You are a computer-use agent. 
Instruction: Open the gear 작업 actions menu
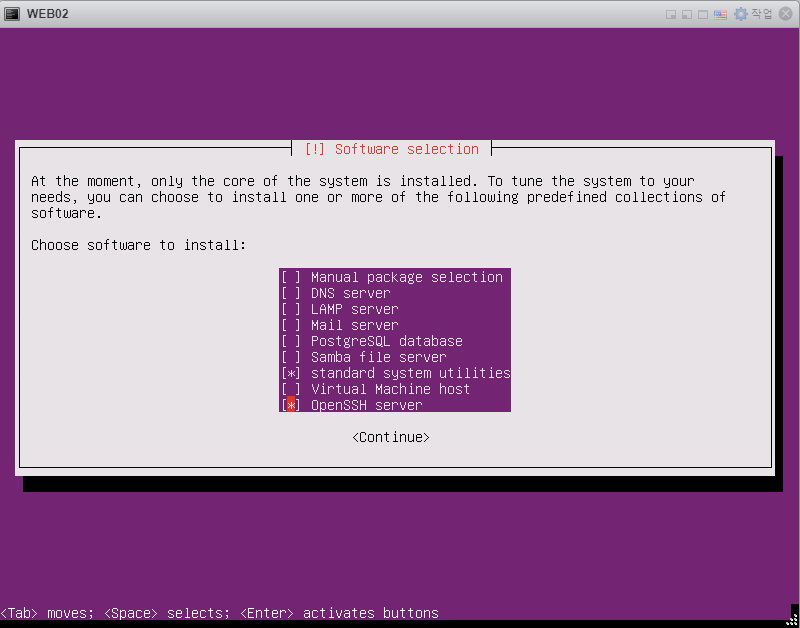(x=753, y=14)
